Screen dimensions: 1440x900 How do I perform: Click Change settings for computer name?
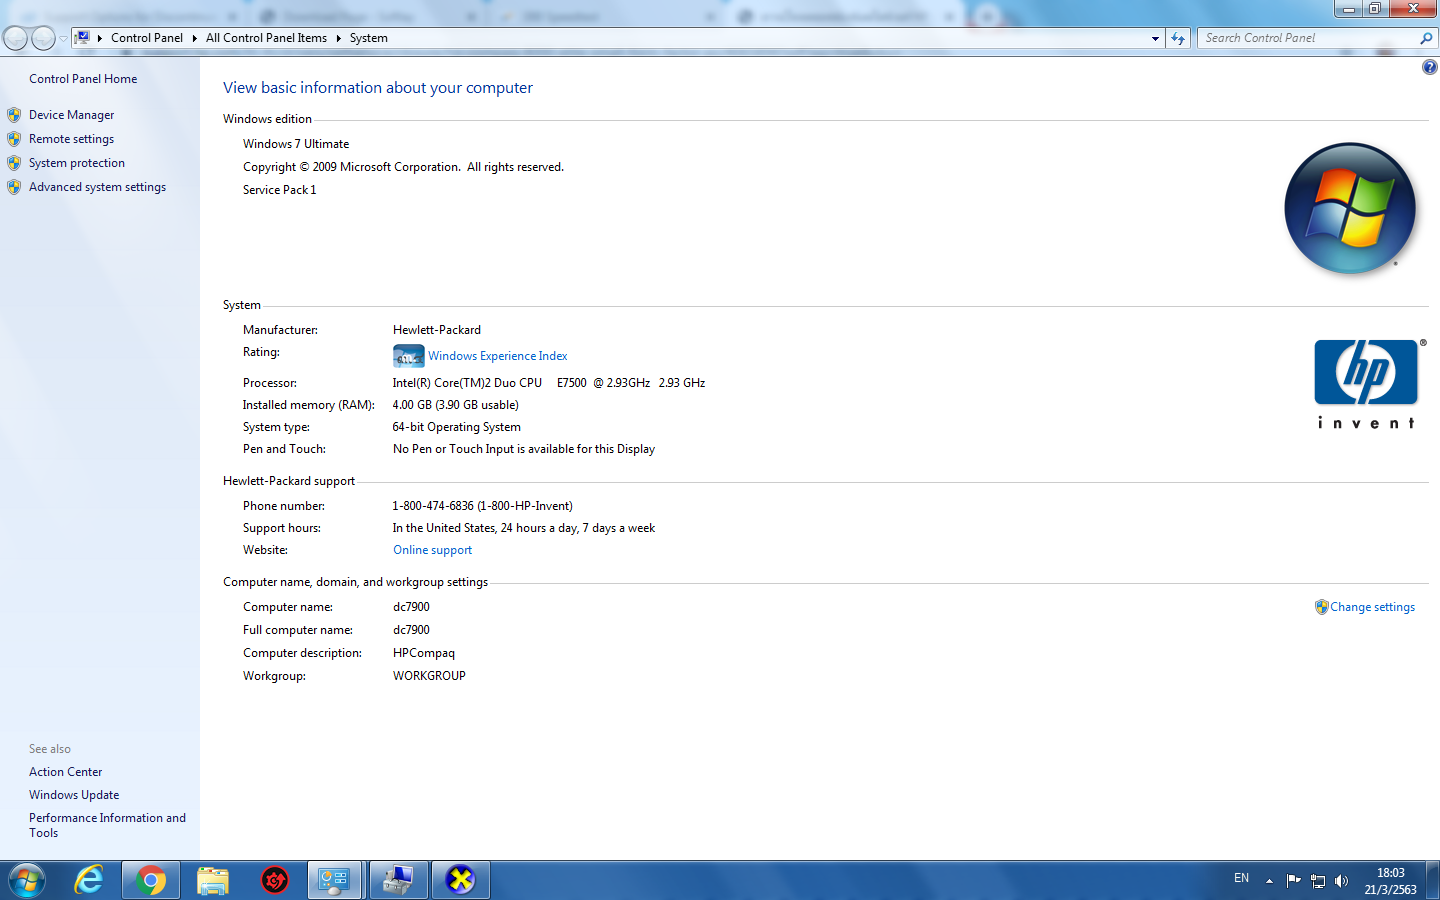(1372, 607)
